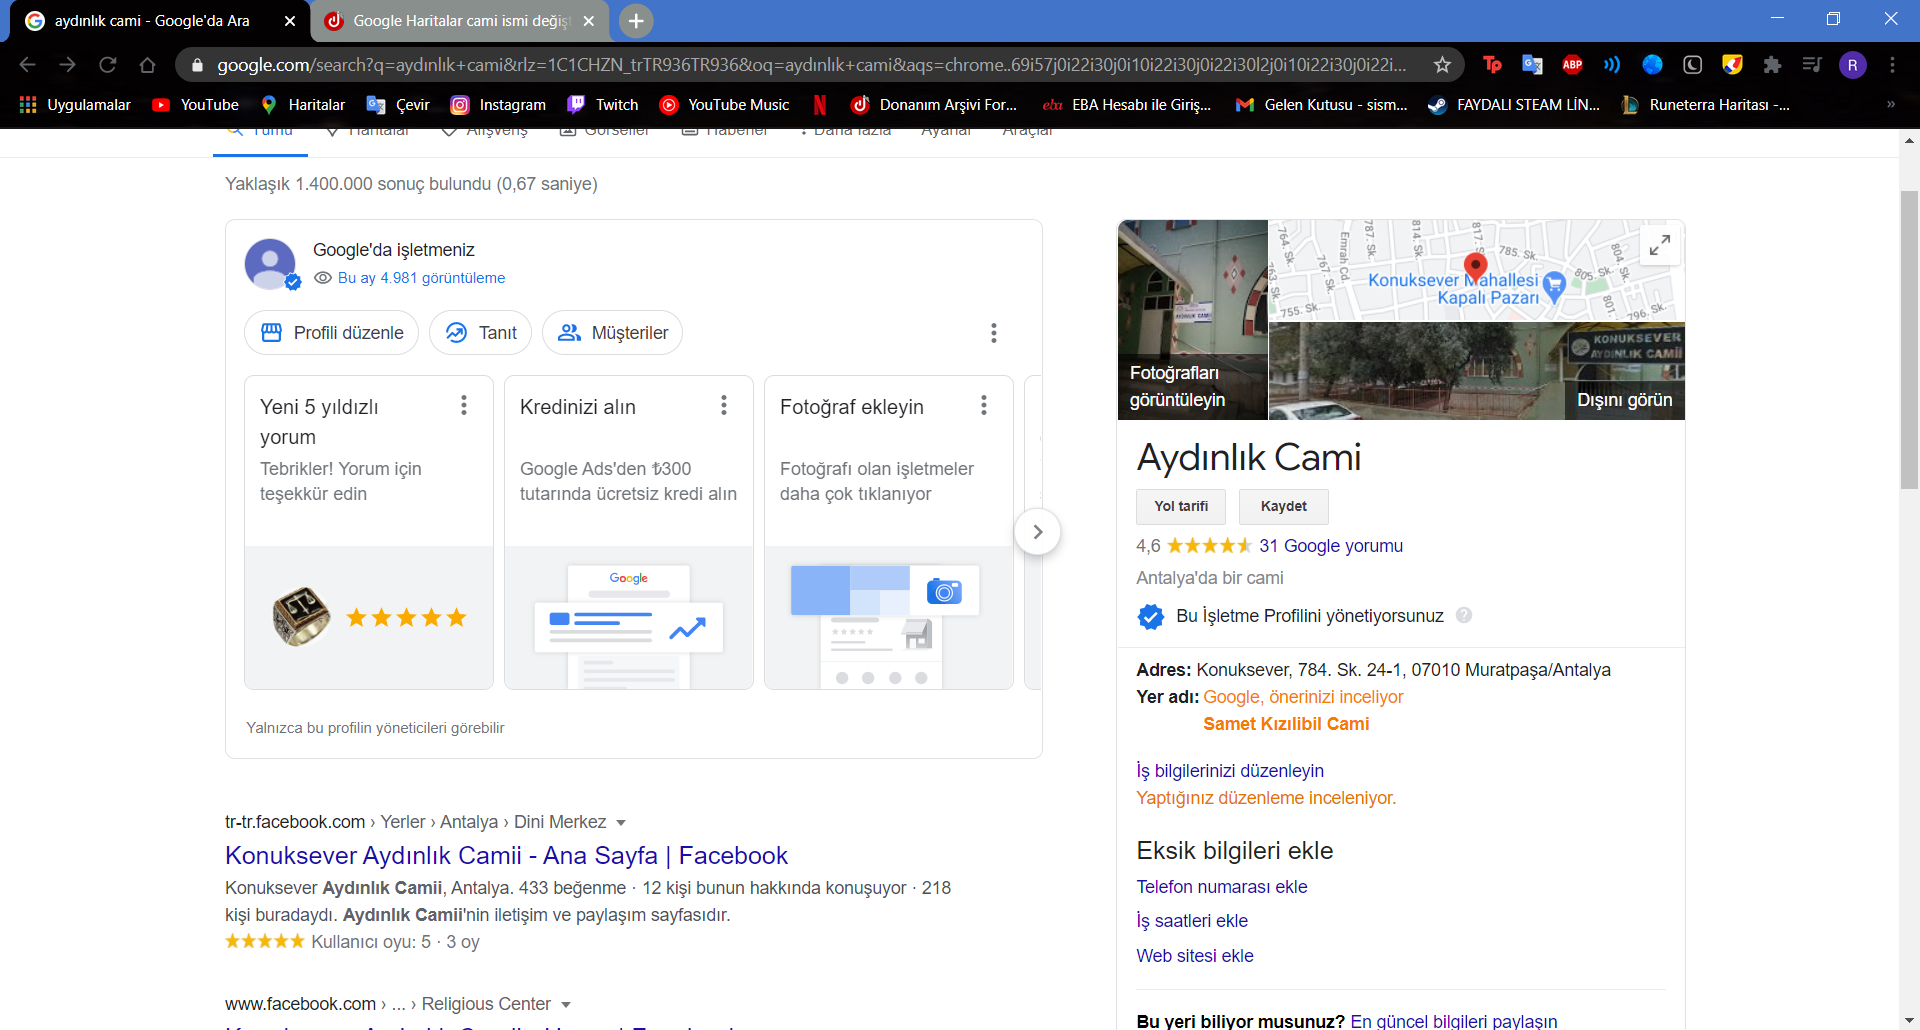Open the Twitch bookmark
This screenshot has width=1920, height=1030.
tap(603, 105)
